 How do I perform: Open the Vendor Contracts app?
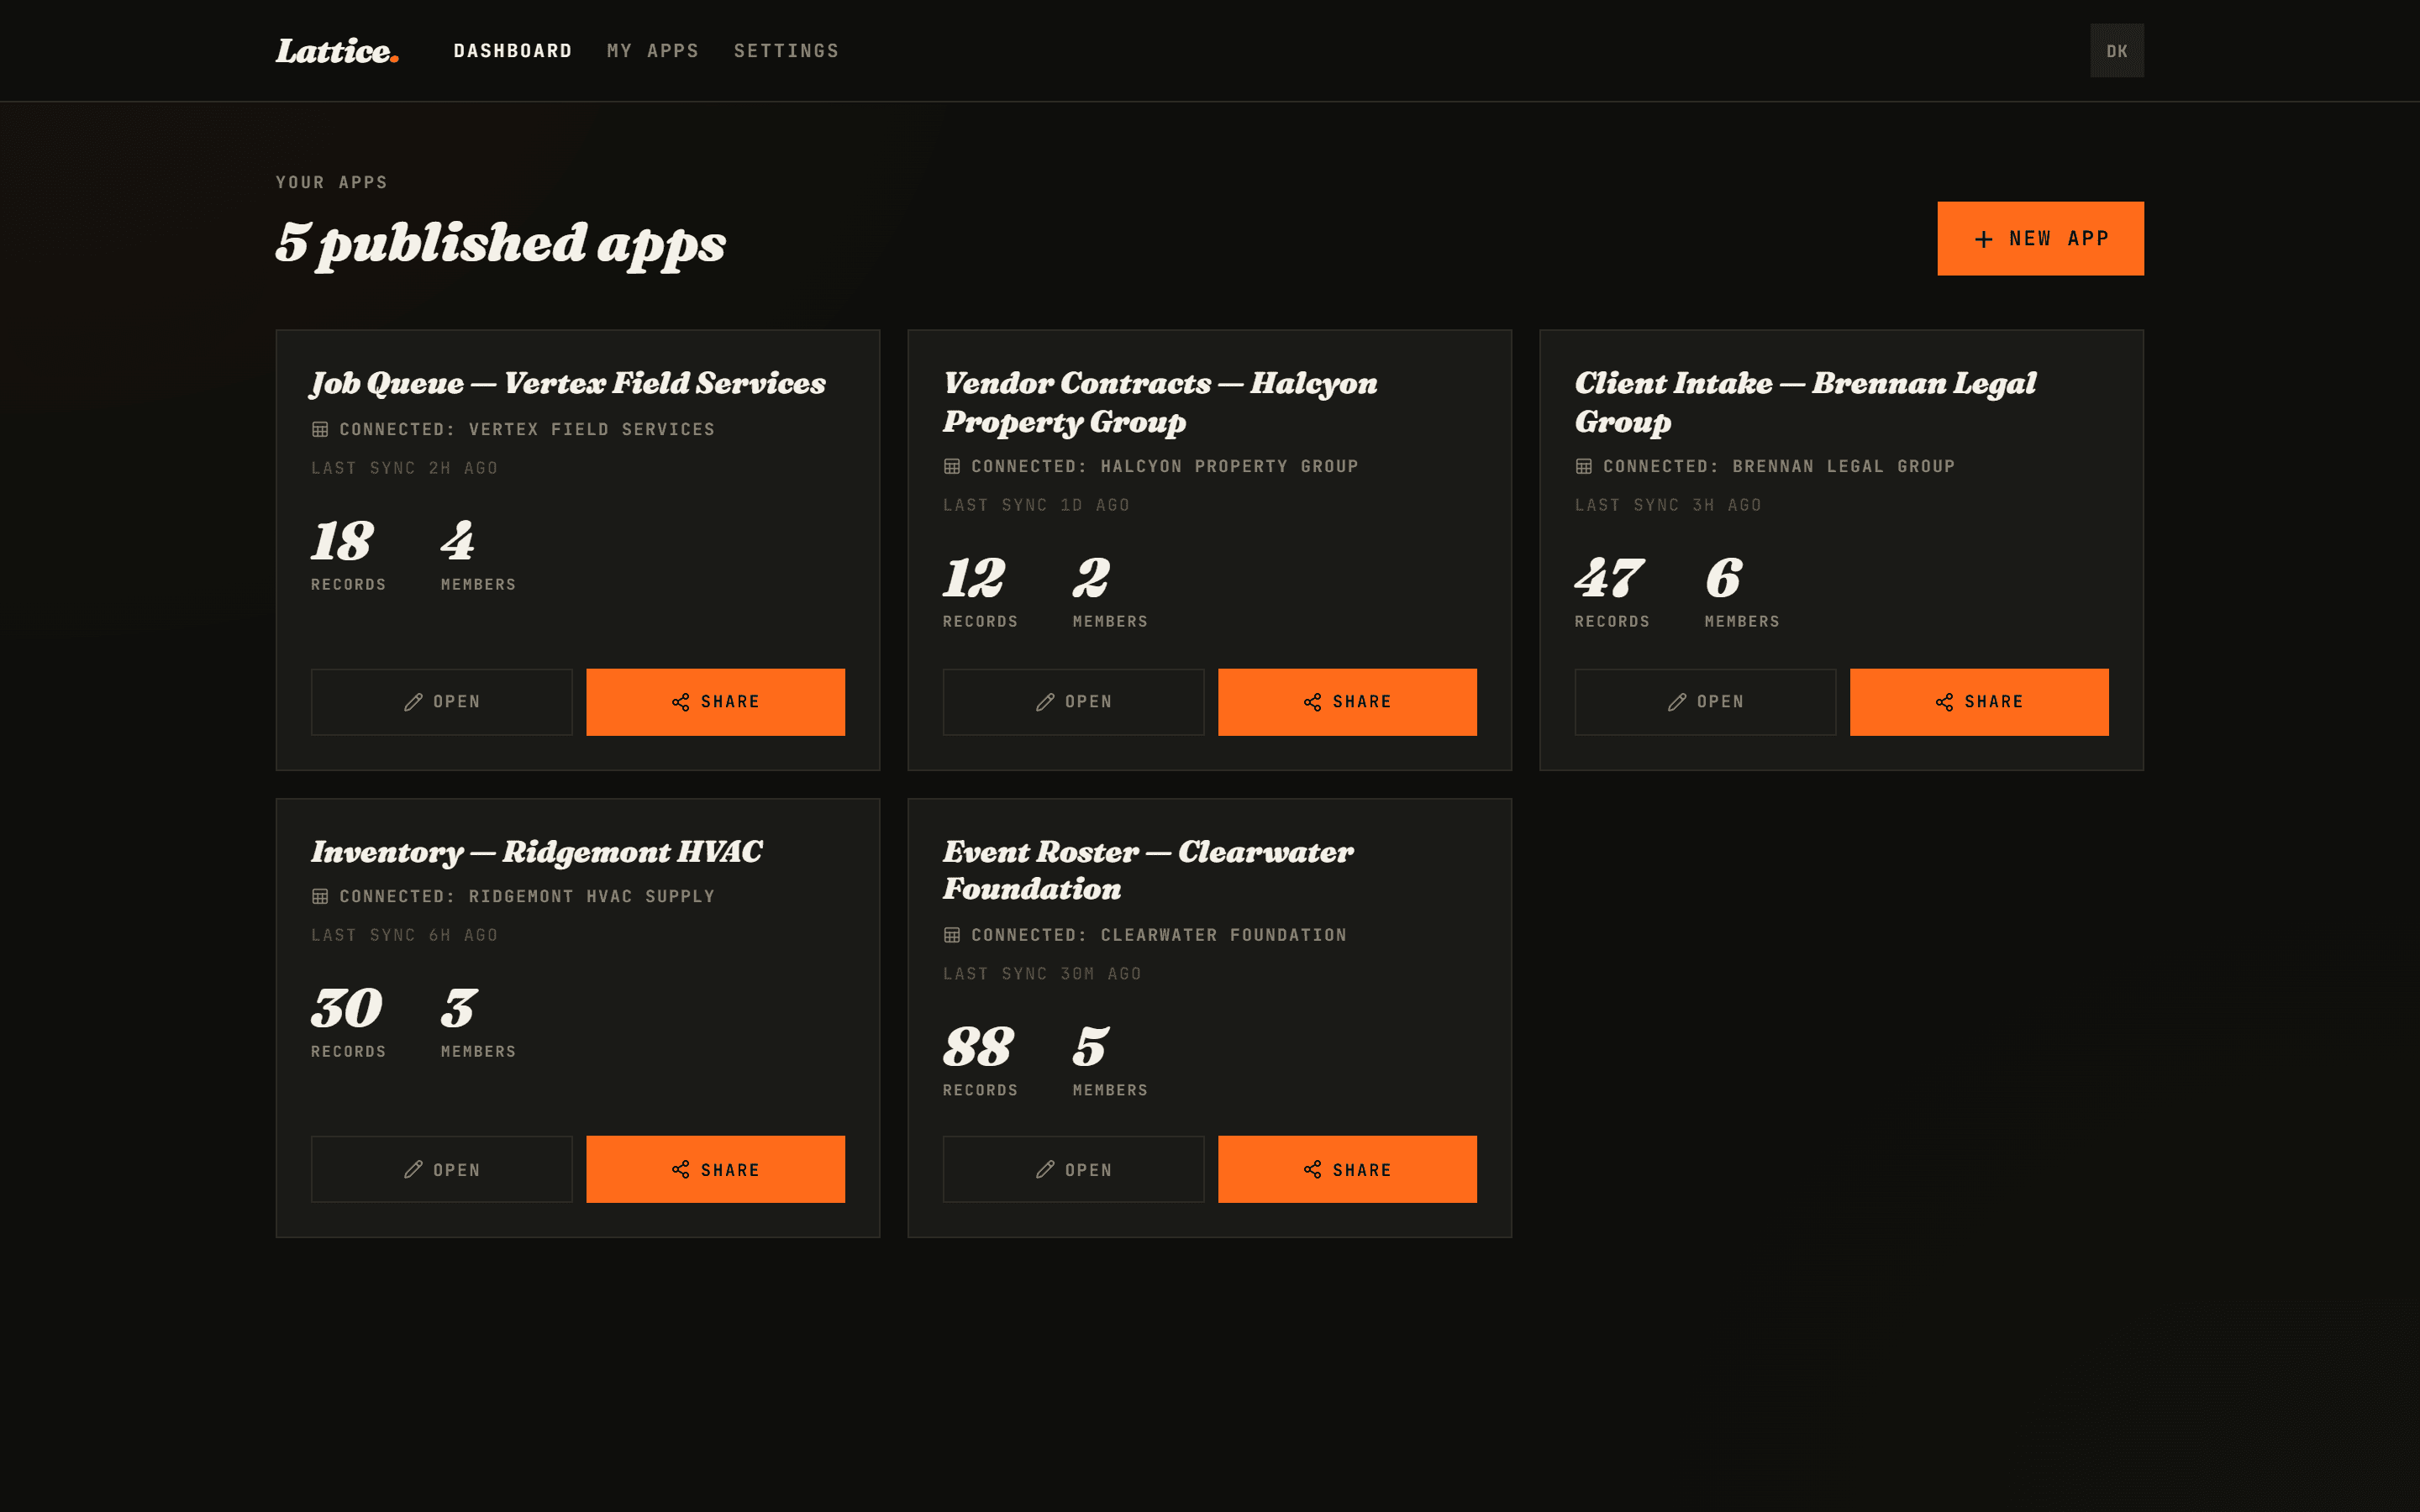point(1073,702)
